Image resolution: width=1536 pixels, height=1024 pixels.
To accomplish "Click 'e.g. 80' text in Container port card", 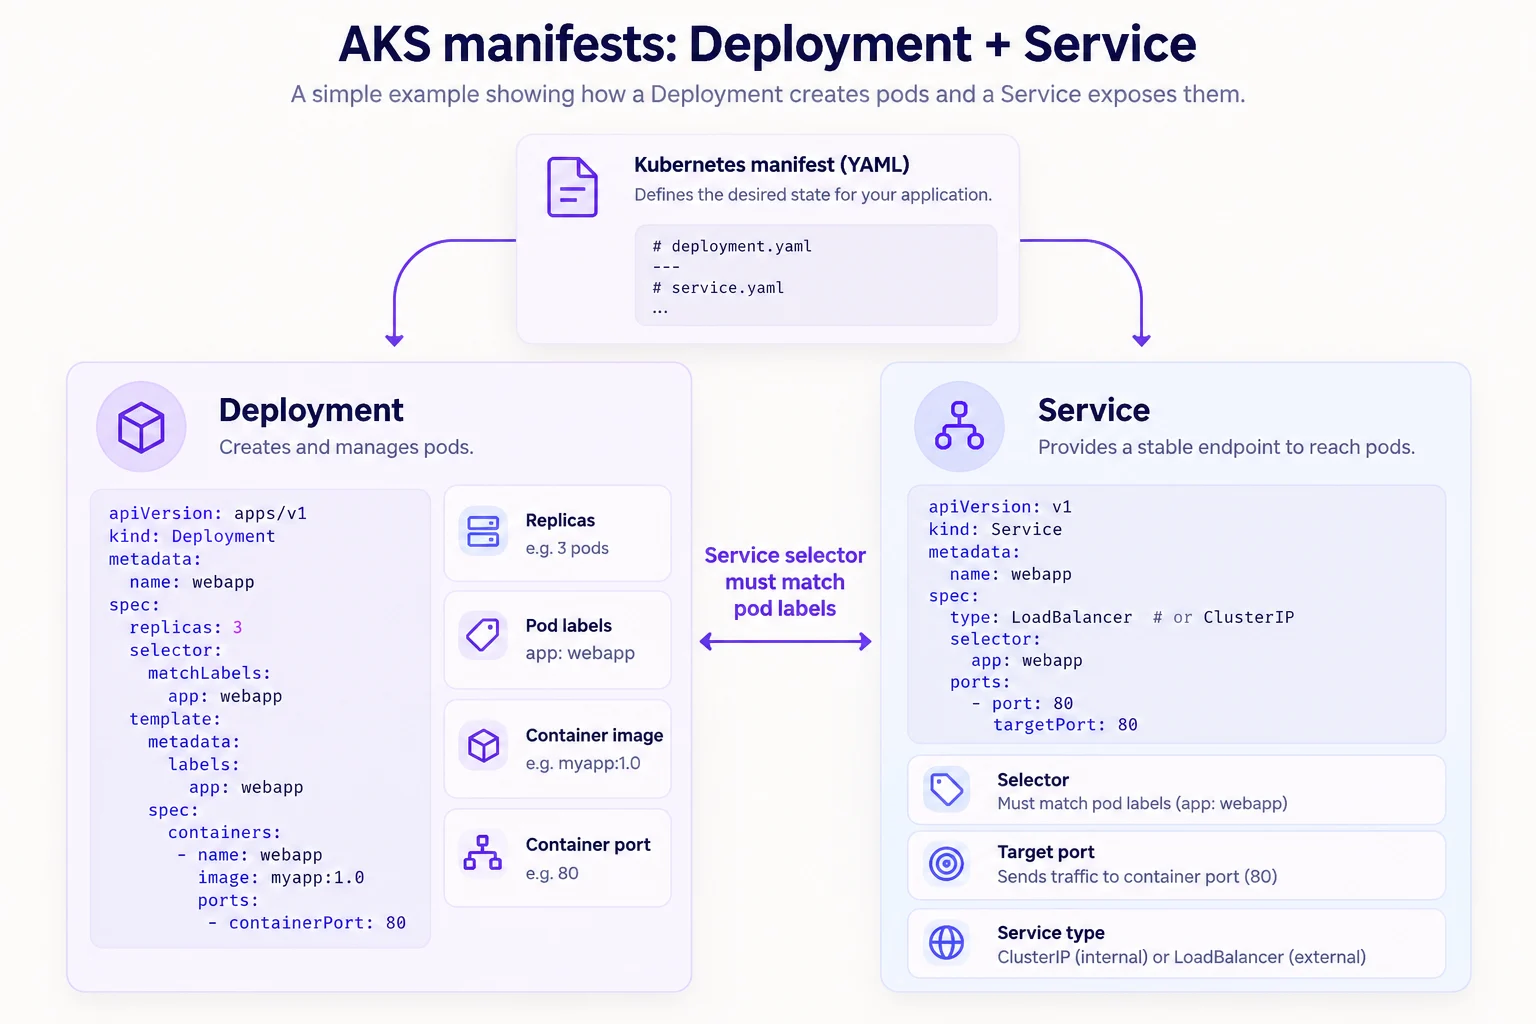I will [x=552, y=873].
